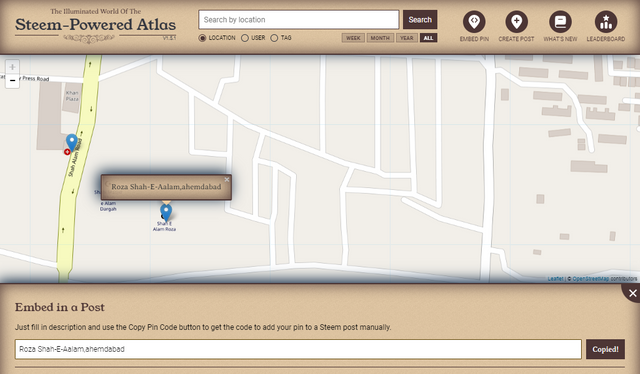The width and height of the screenshot is (640, 374).
Task: Close the Roza Shah-E-Aalam popup
Action: point(227,179)
